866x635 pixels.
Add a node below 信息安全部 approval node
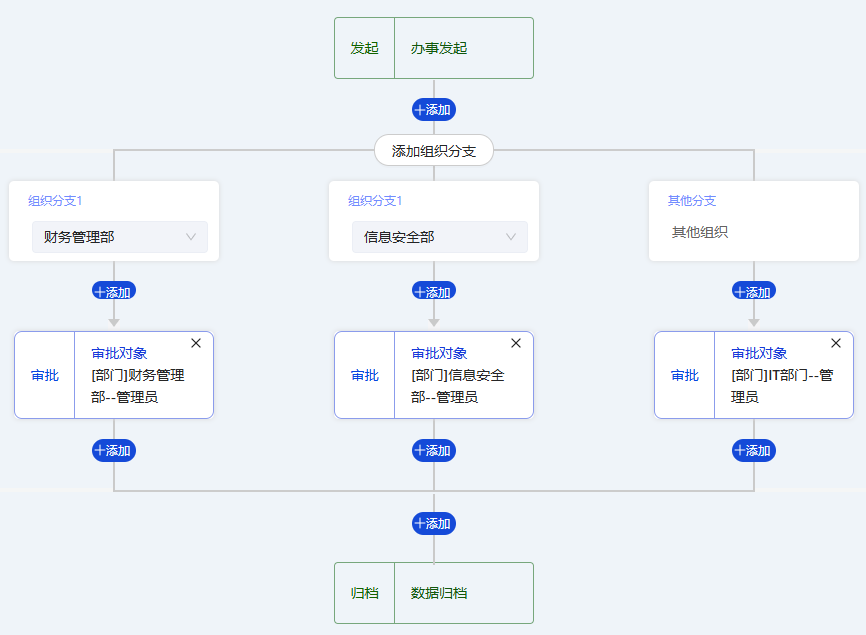434,451
